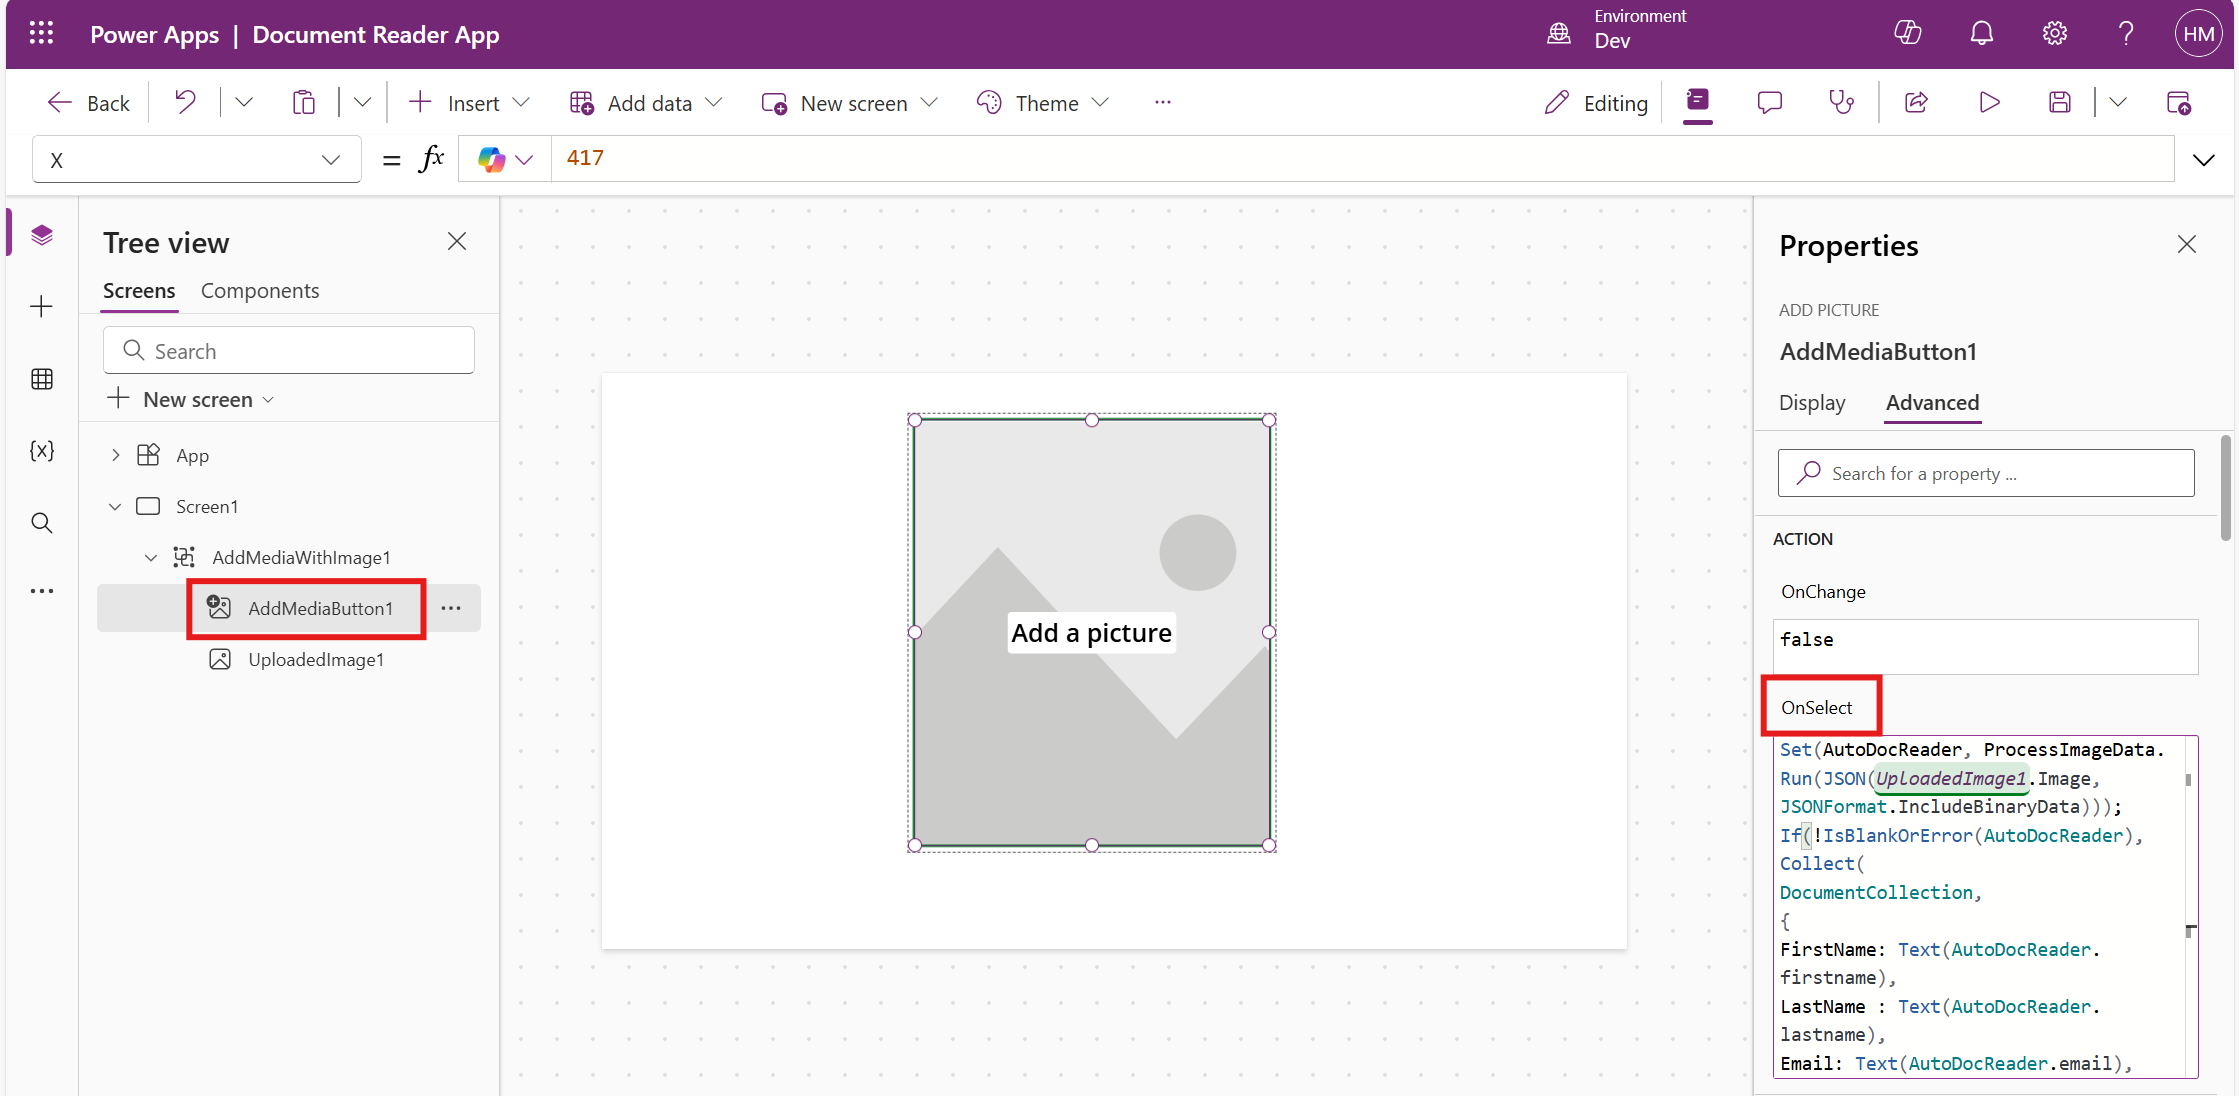
Task: Click the Search for a property field
Action: point(1985,473)
